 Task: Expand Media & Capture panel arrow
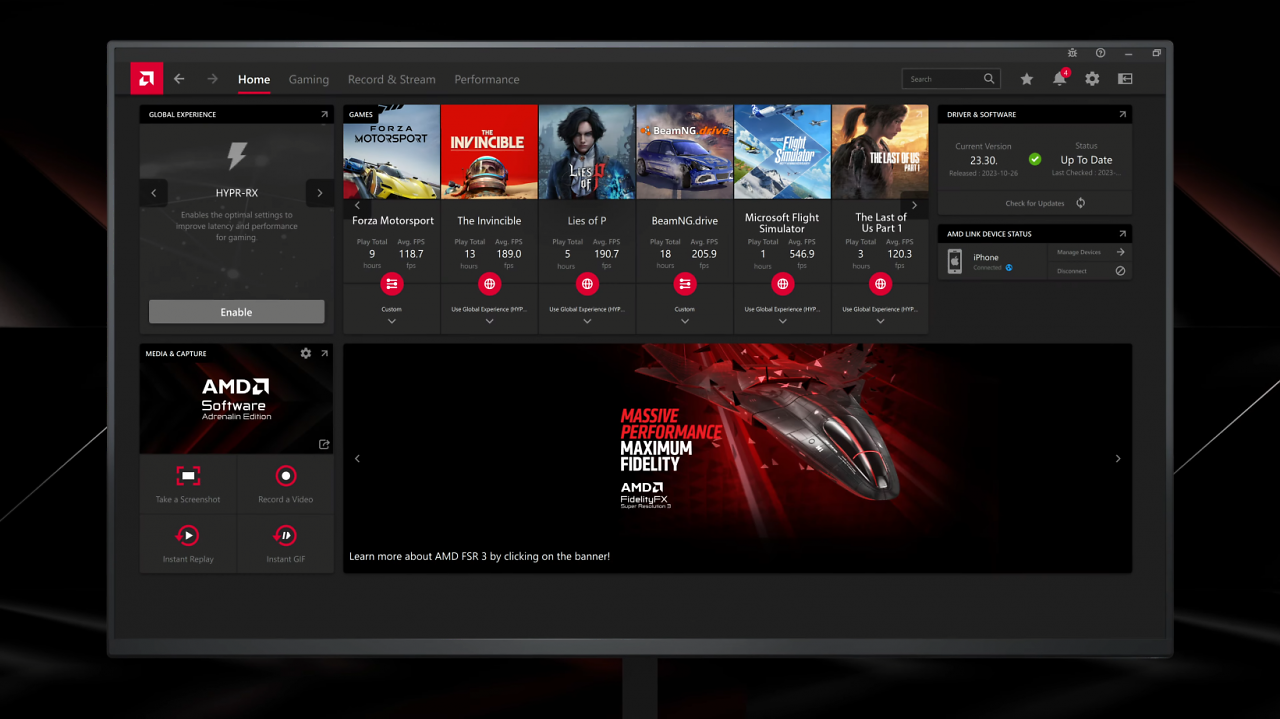(x=324, y=353)
